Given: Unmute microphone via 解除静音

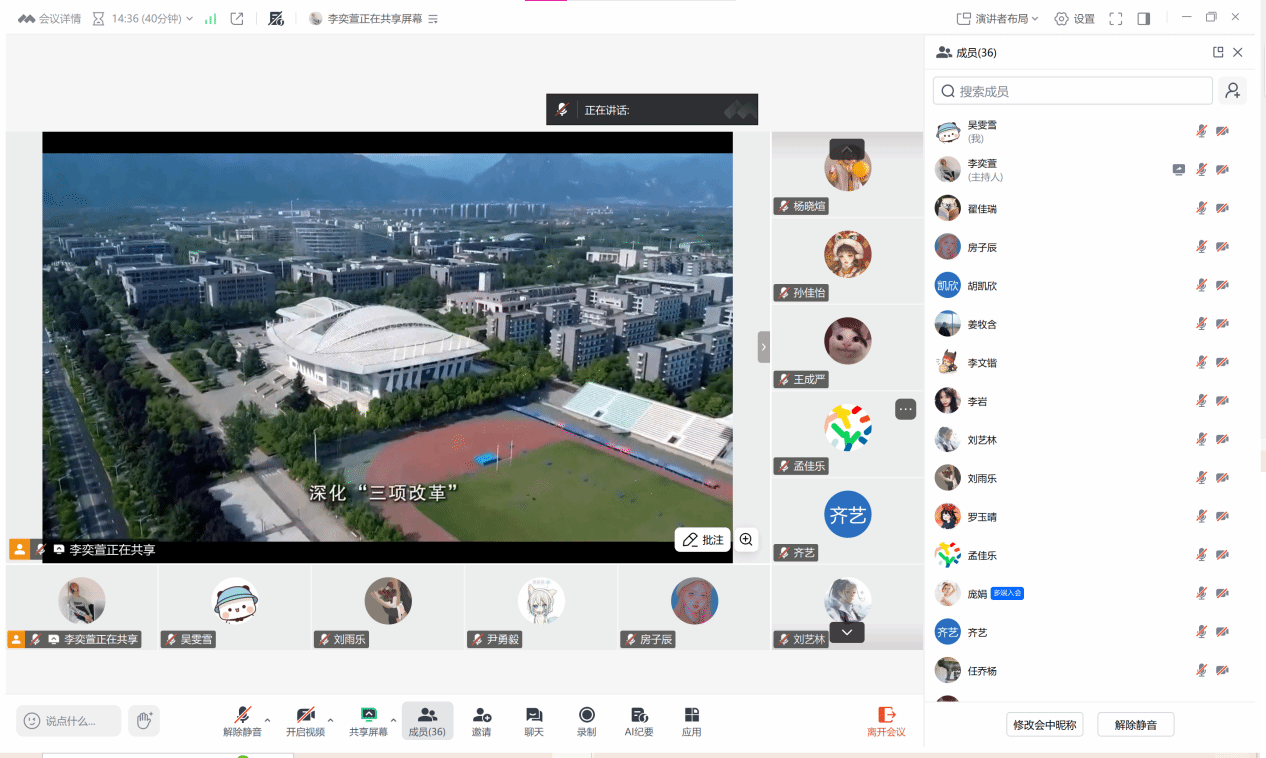Looking at the screenshot, I should [x=242, y=720].
